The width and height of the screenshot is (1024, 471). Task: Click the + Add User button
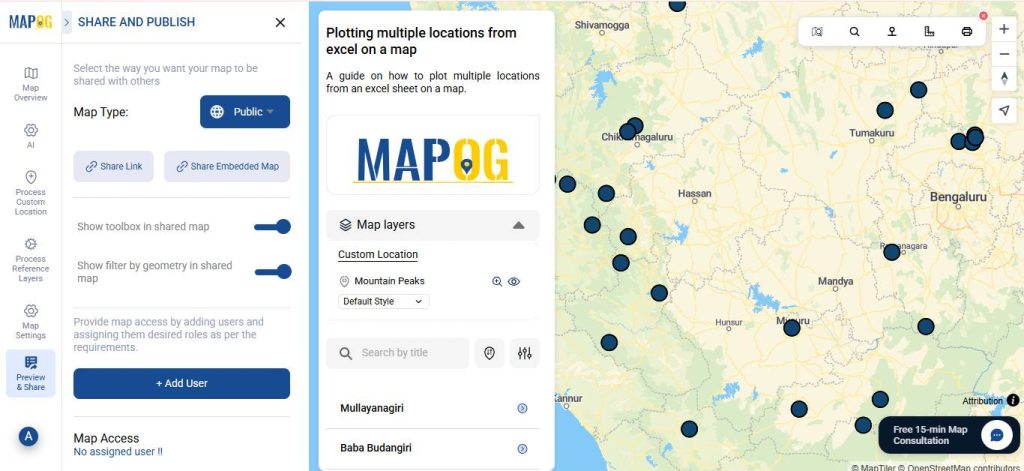(x=182, y=383)
